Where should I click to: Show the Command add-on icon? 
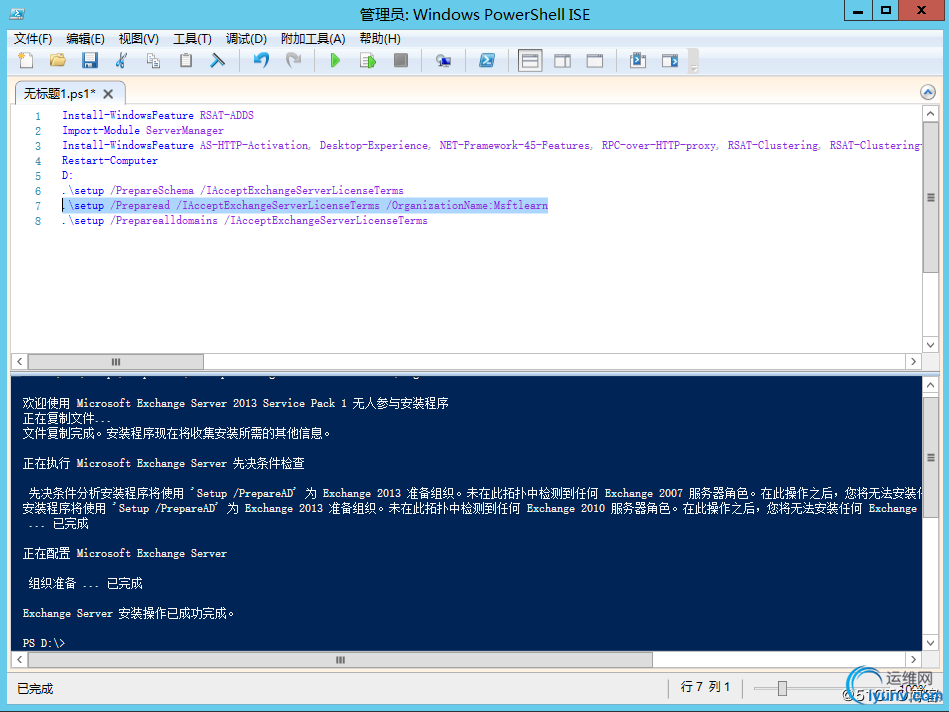point(637,60)
